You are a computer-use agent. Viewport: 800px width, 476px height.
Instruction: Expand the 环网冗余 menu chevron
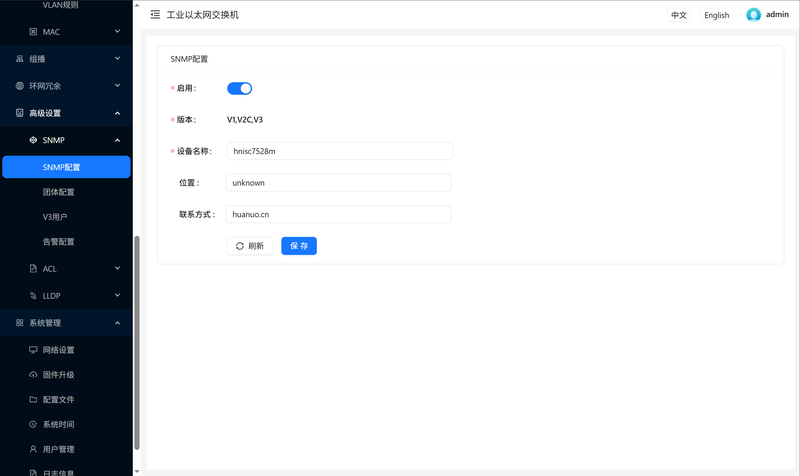[117, 86]
